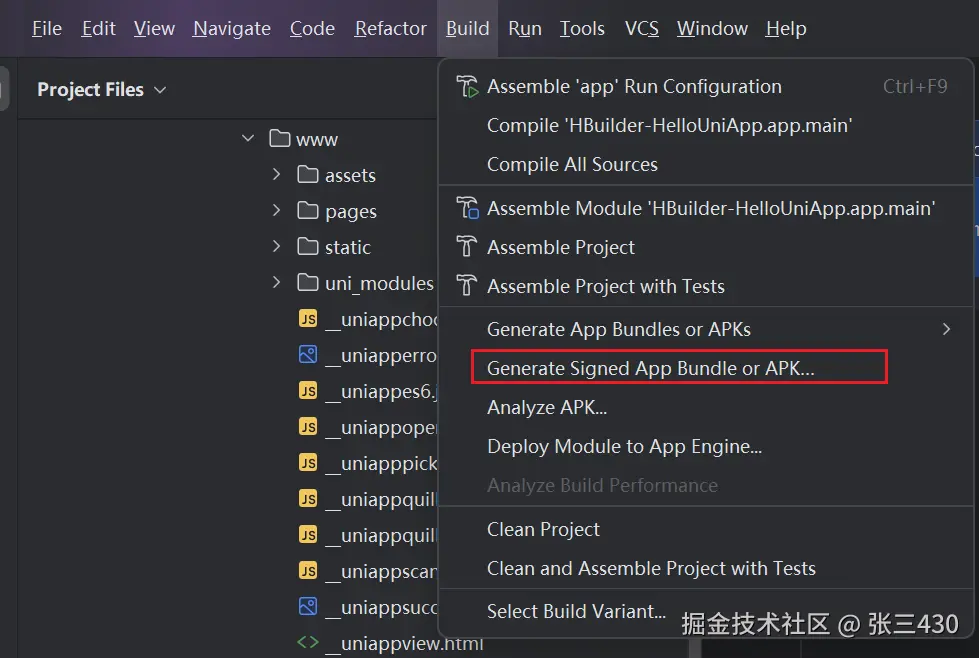
Task: Open the View menu
Action: point(154,29)
